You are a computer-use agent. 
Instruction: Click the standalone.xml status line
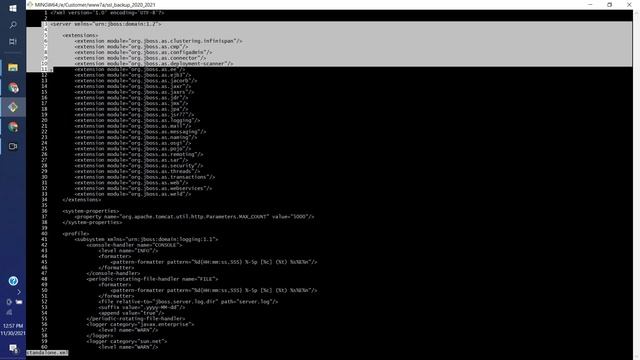click(47, 353)
